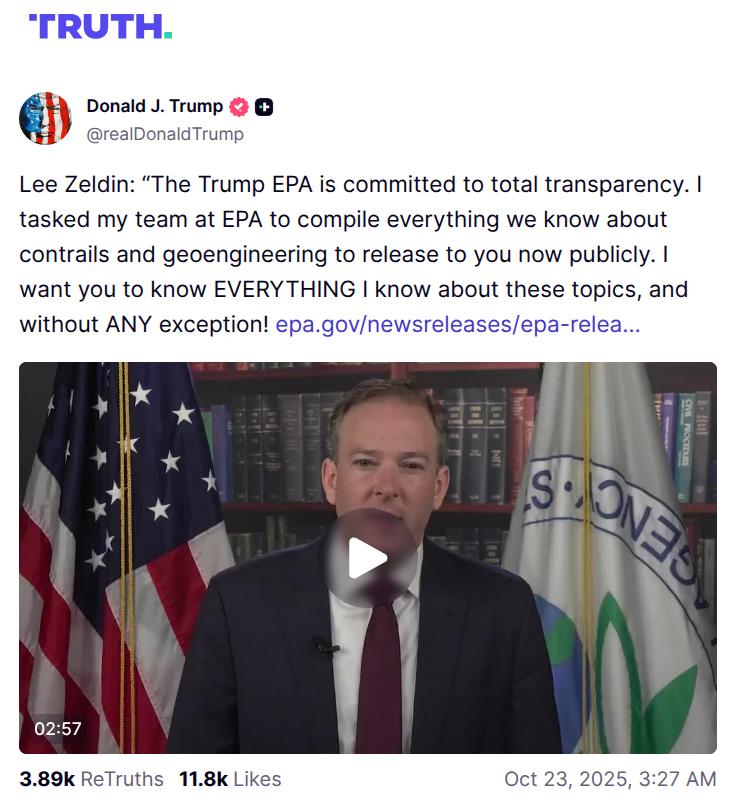Click the red verified checkmark badge
Image resolution: width=736 pixels, height=805 pixels.
tap(240, 107)
